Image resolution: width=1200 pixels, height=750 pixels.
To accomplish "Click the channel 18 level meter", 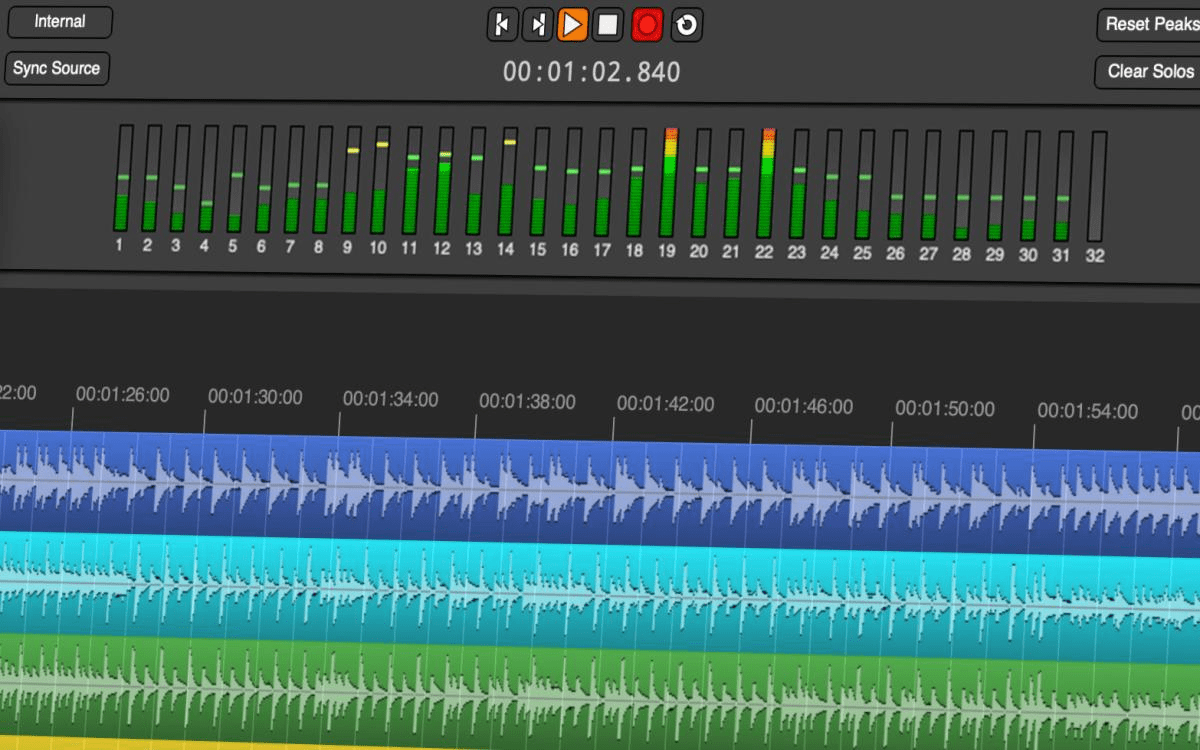I will [635, 182].
